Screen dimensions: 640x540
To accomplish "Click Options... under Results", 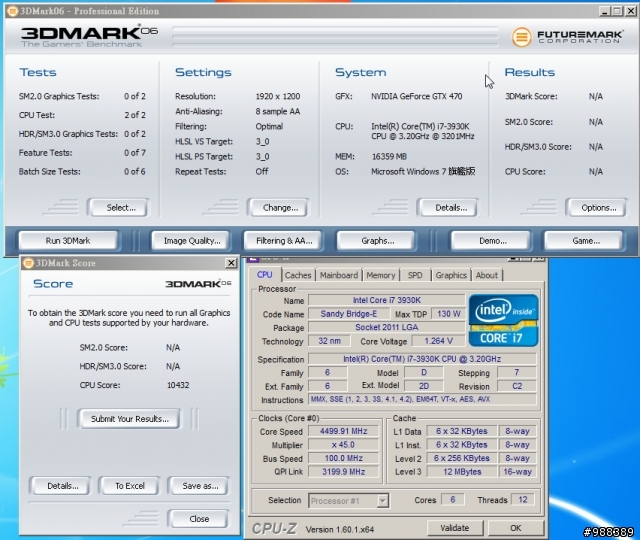I will pos(599,208).
